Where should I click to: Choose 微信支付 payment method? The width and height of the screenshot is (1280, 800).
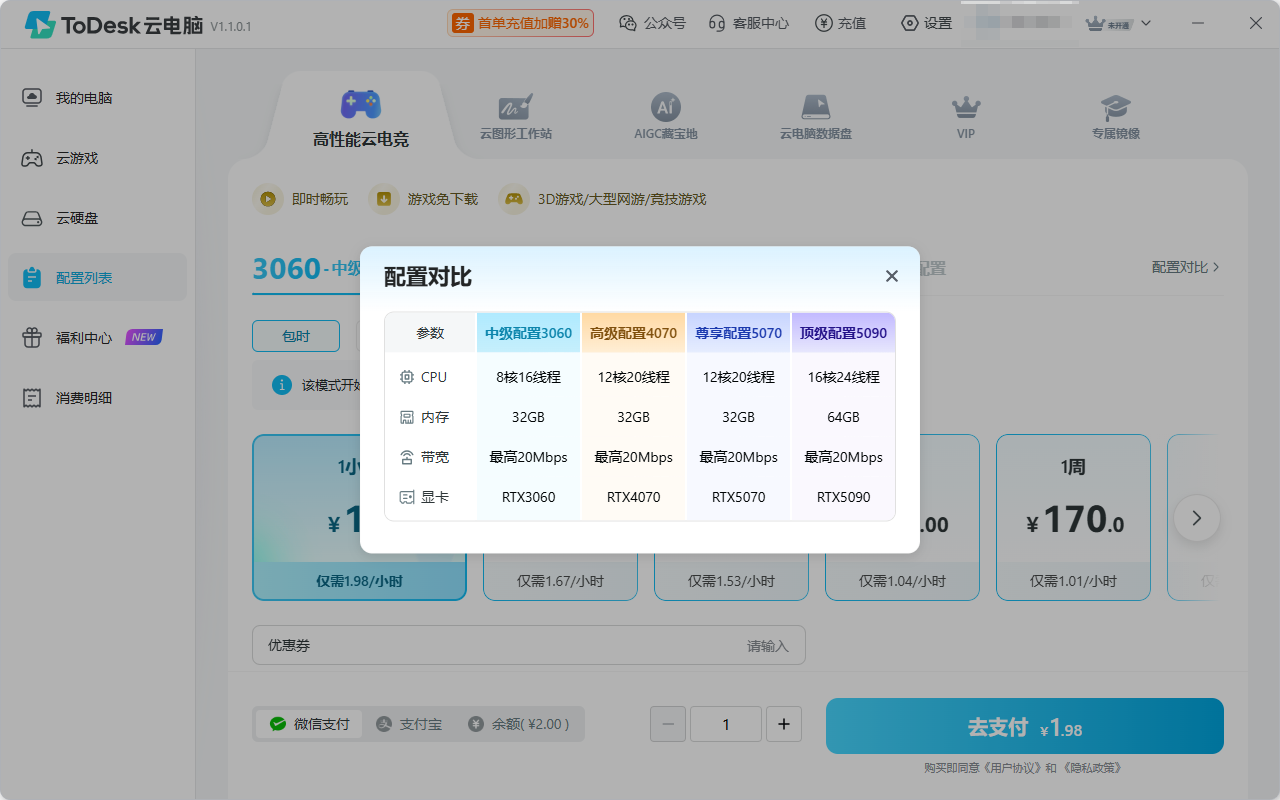tap(309, 724)
